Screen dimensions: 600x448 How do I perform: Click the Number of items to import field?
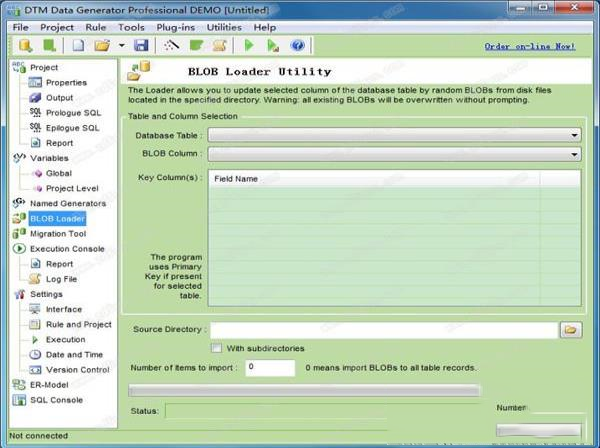click(x=270, y=368)
